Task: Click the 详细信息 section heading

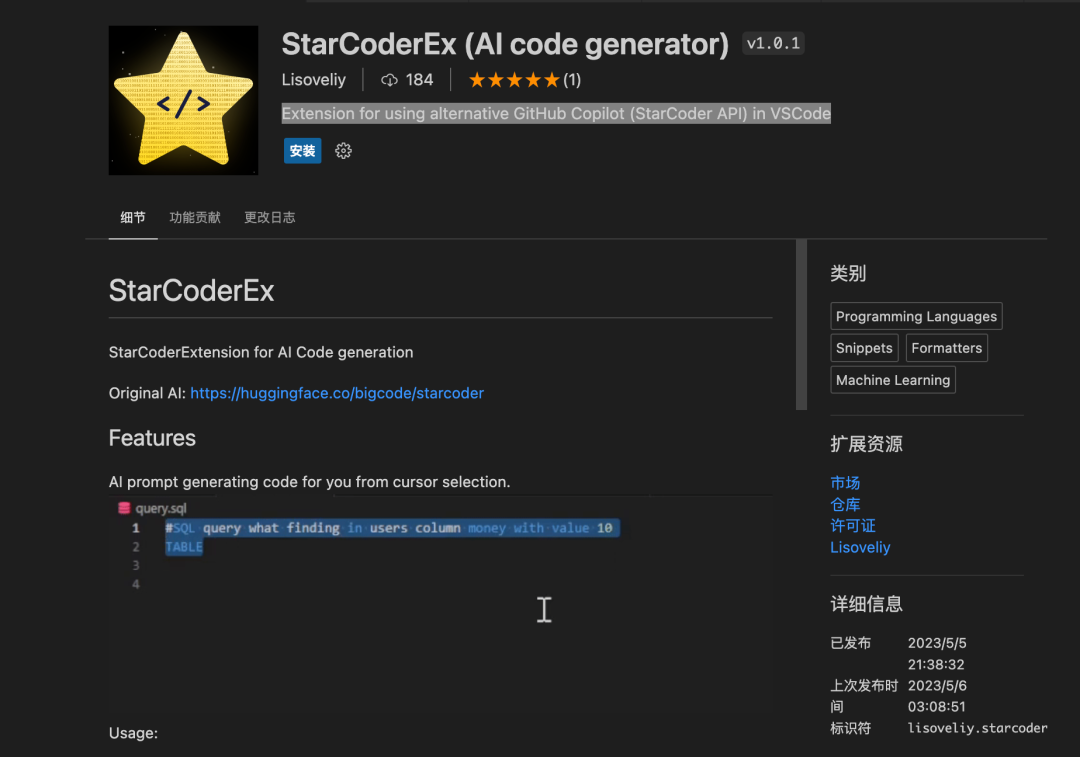Action: pos(866,604)
